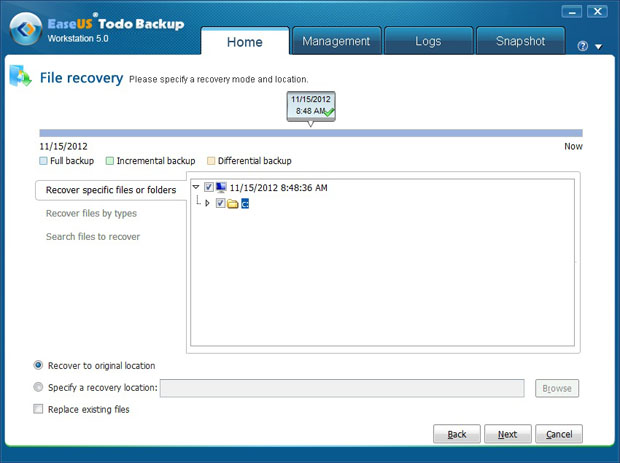
Task: Open the dropdown arrow beside help icon
Action: pyautogui.click(x=598, y=47)
